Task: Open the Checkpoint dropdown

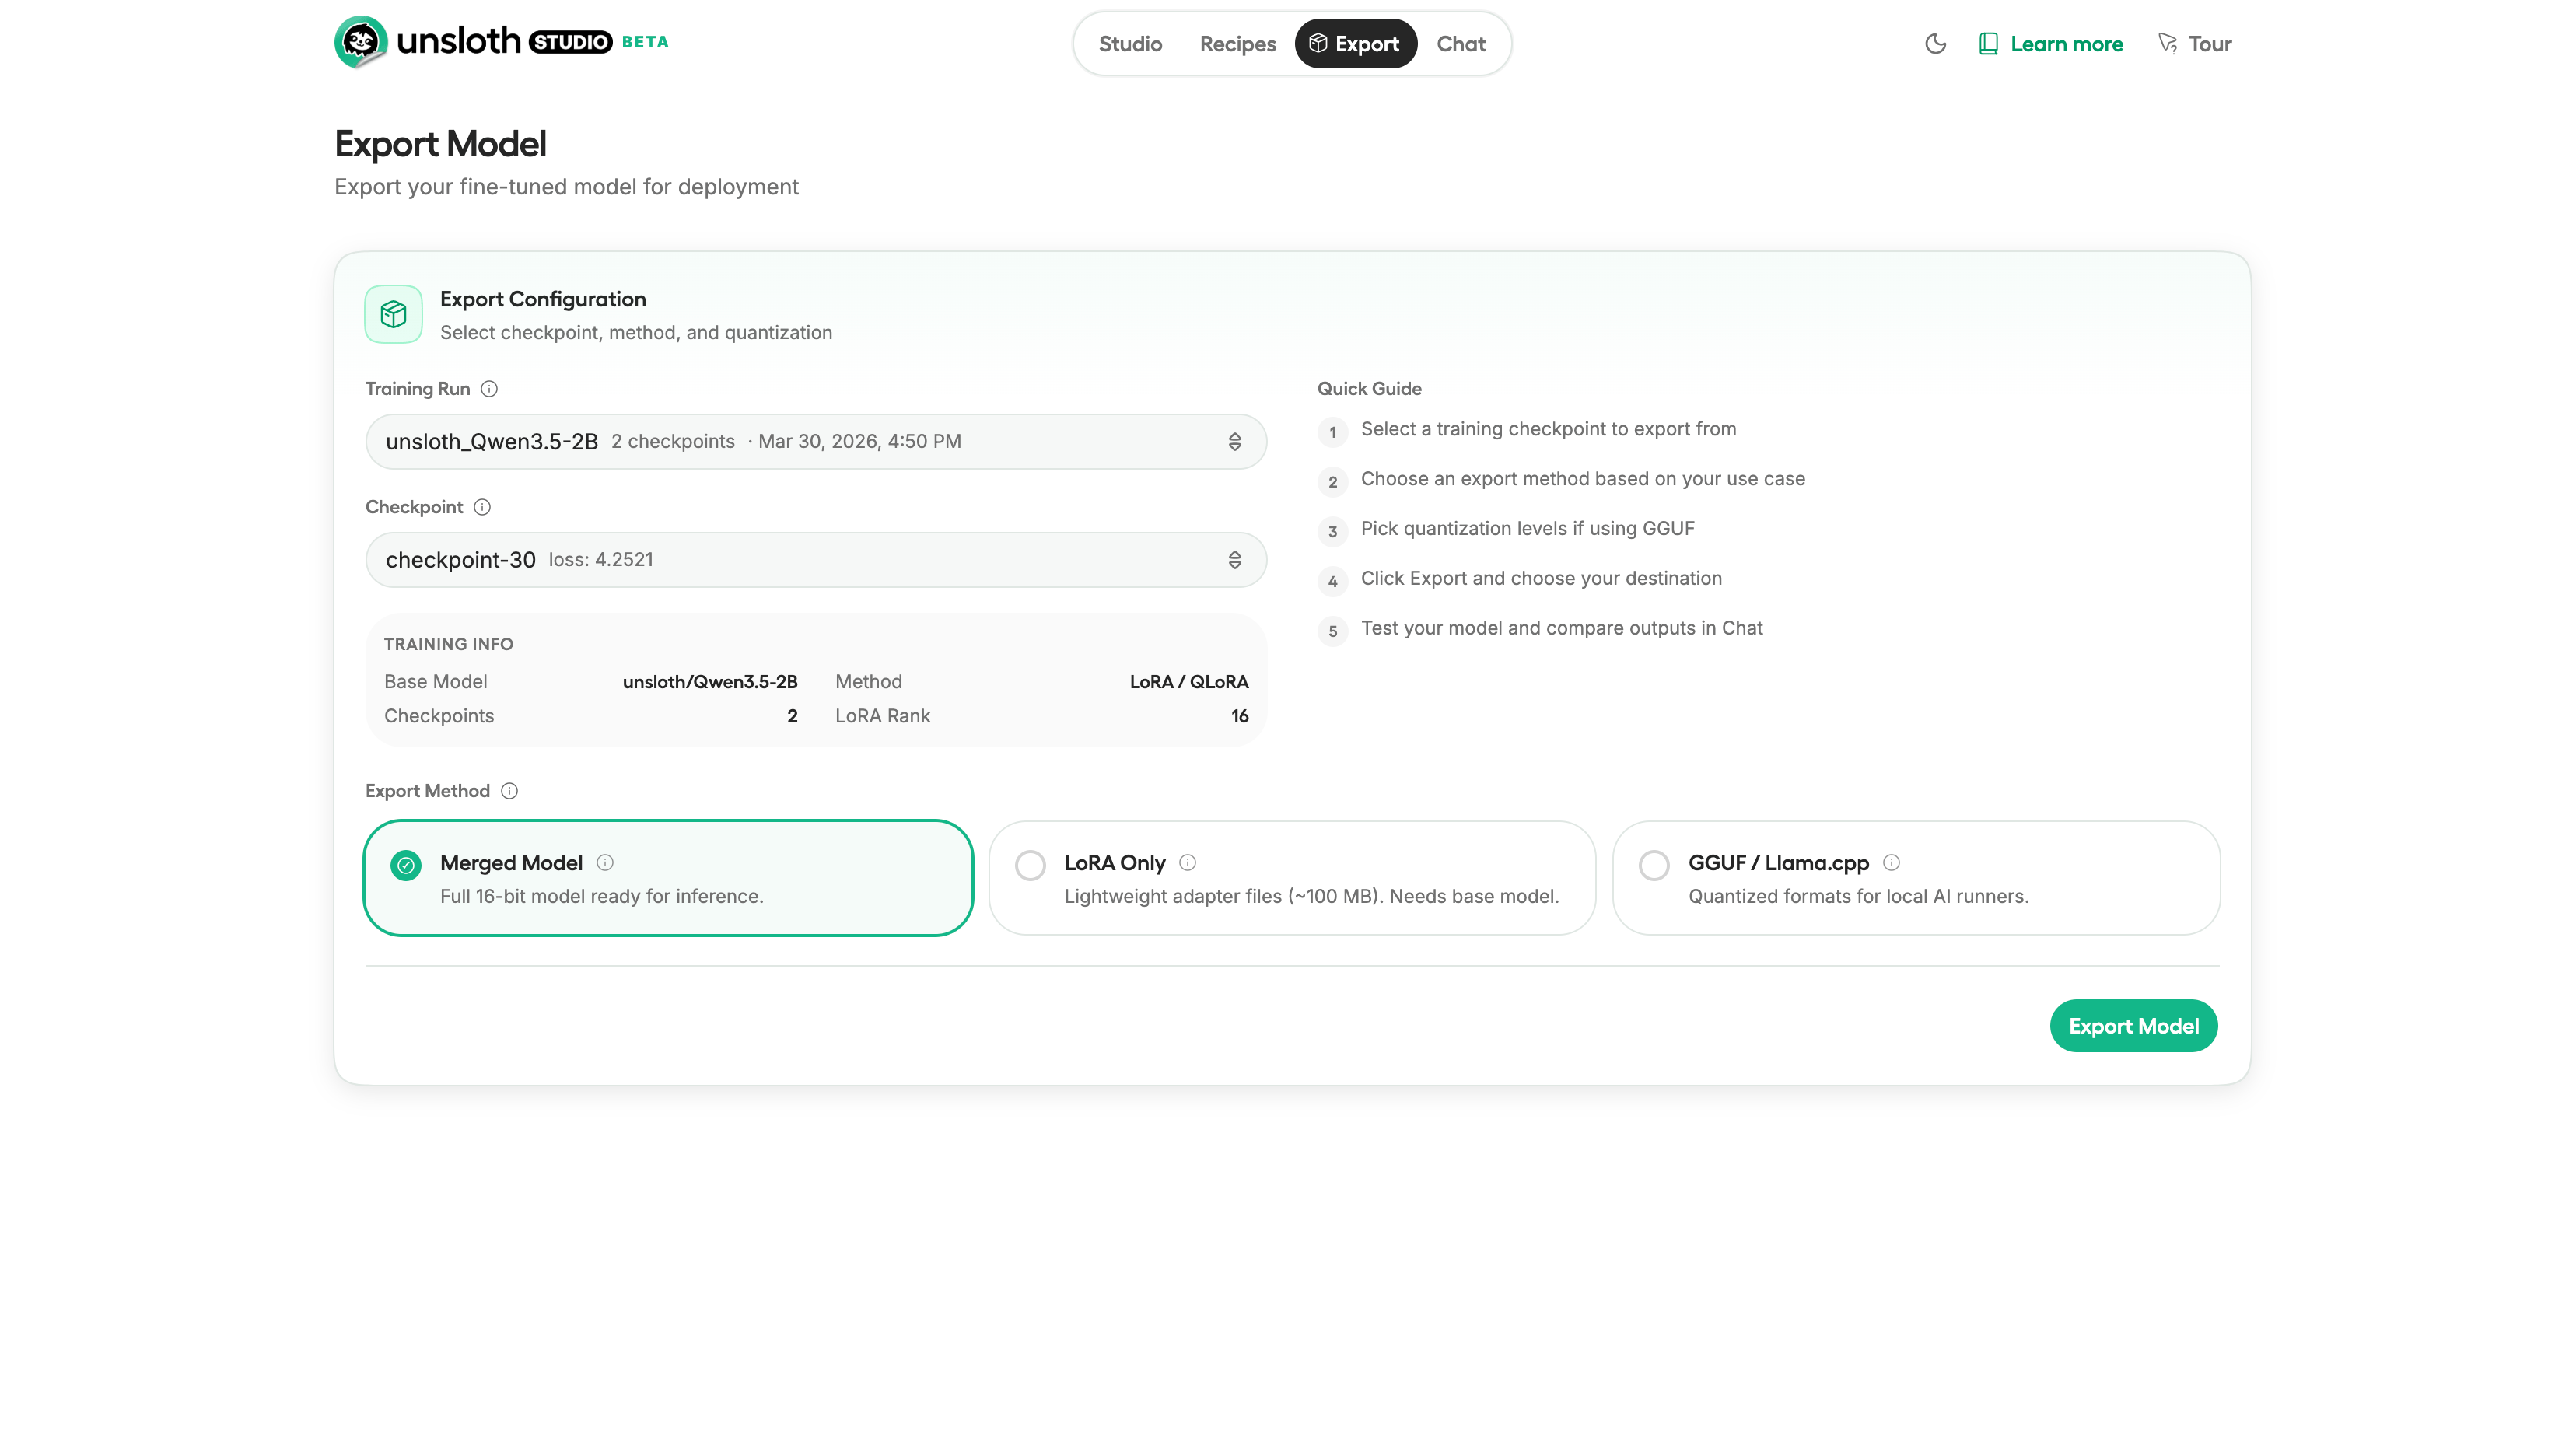Action: pyautogui.click(x=816, y=560)
